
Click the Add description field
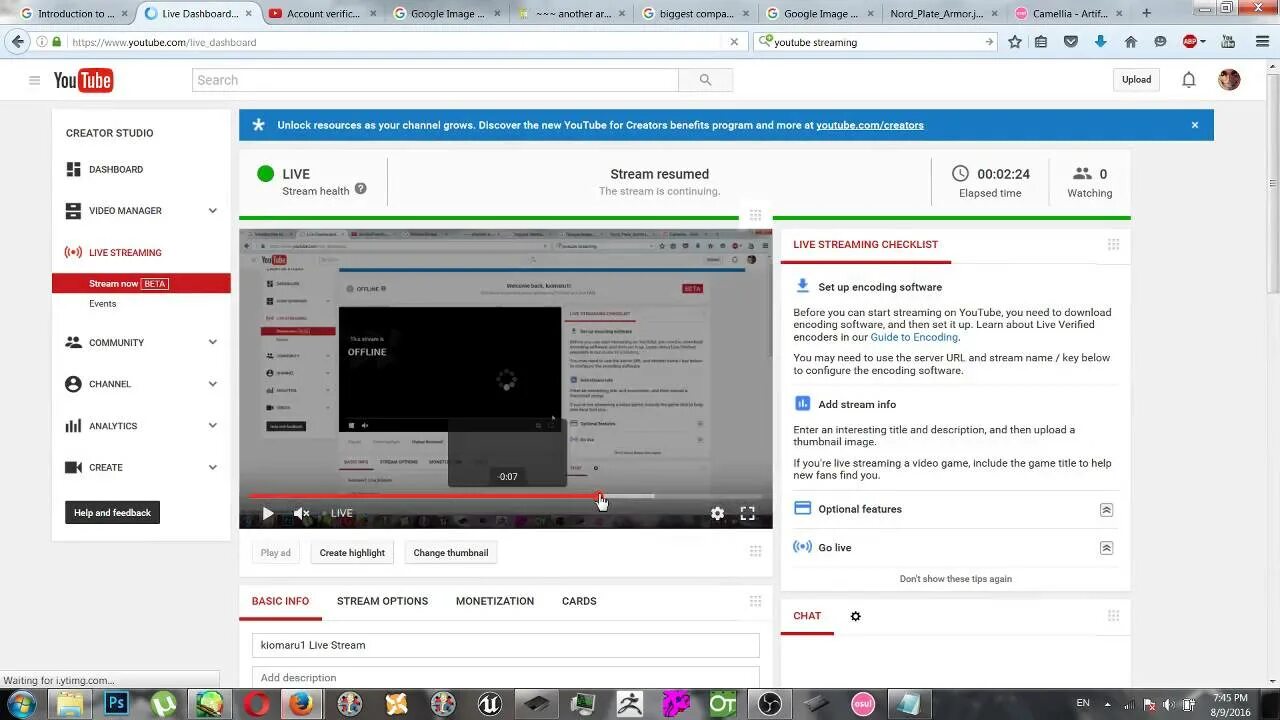(505, 678)
